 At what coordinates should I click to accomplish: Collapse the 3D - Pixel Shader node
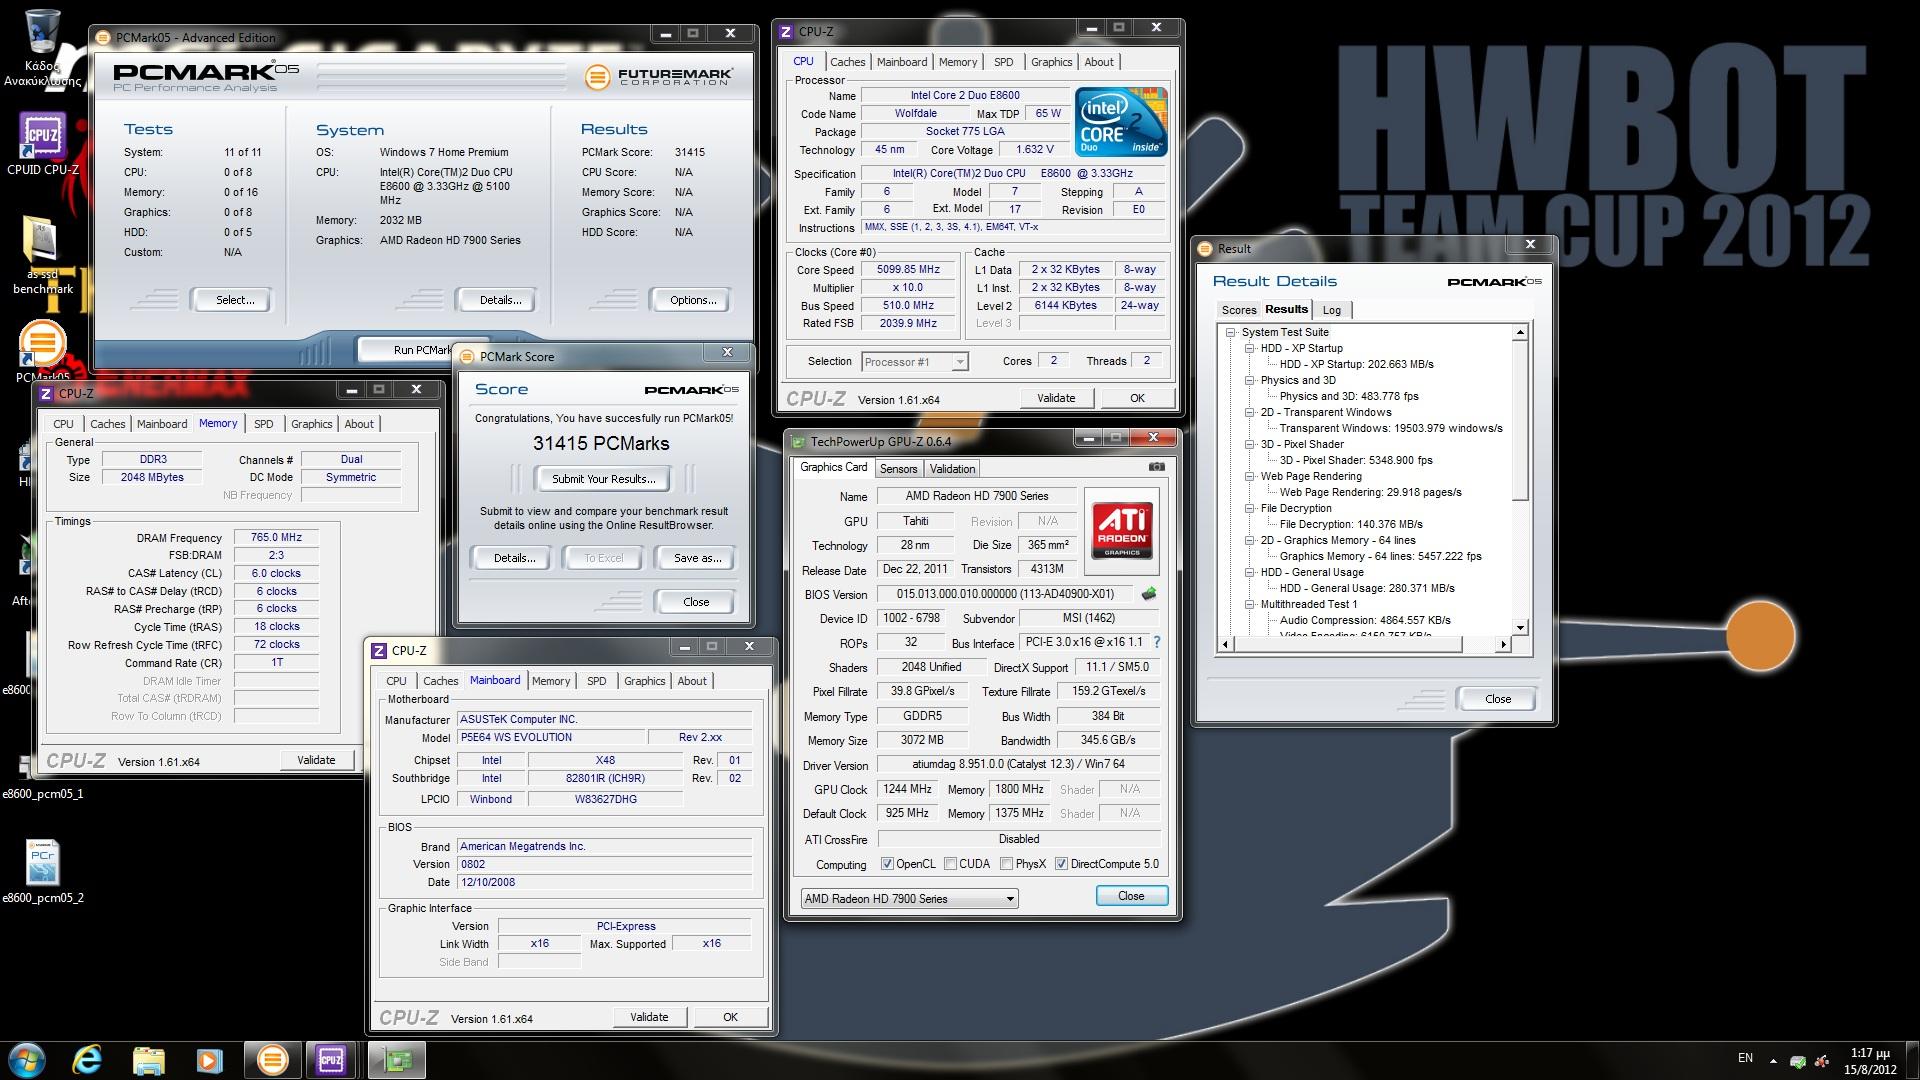coord(1249,444)
